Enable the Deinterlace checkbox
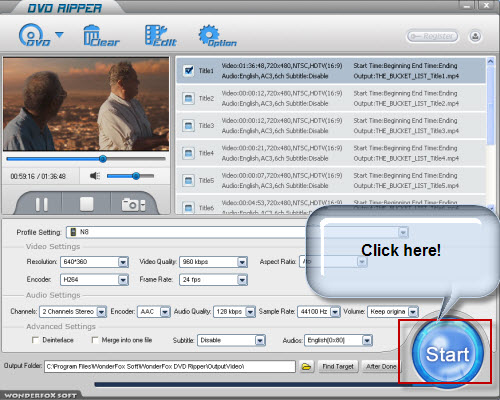The width and height of the screenshot is (500, 400). point(35,340)
